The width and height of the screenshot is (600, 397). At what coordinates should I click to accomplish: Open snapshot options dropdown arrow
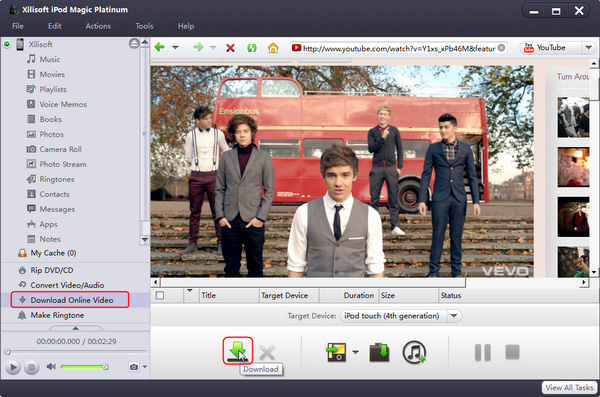click(x=145, y=367)
